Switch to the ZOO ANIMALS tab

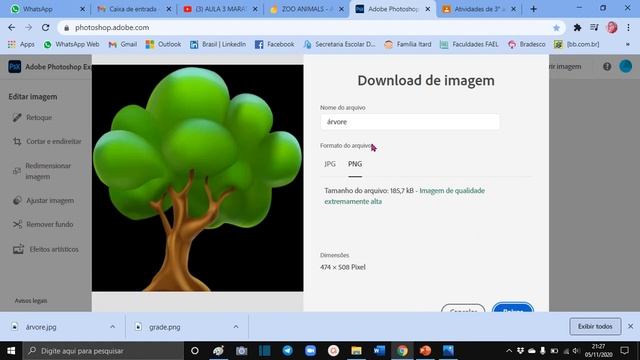pyautogui.click(x=307, y=9)
